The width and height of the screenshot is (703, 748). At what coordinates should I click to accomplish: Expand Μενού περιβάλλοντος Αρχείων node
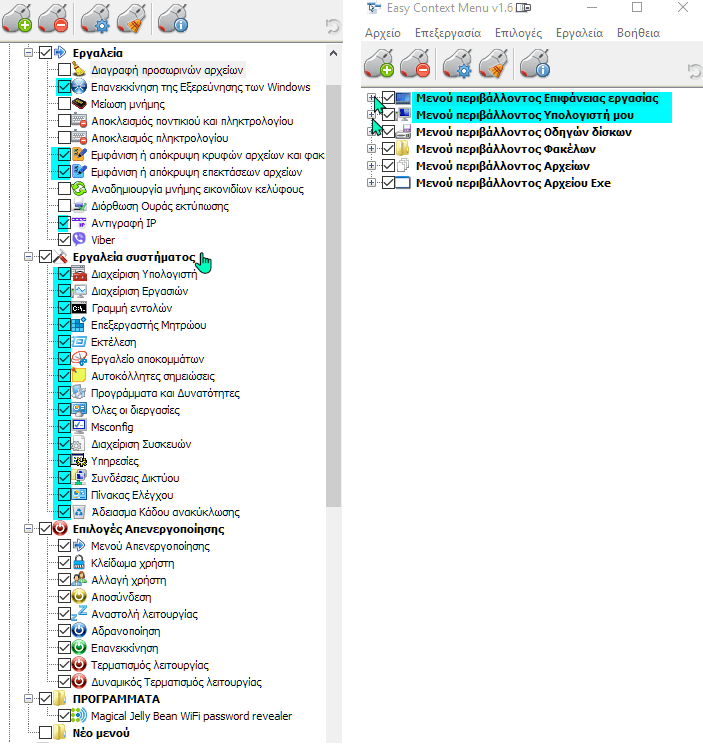pos(371,166)
